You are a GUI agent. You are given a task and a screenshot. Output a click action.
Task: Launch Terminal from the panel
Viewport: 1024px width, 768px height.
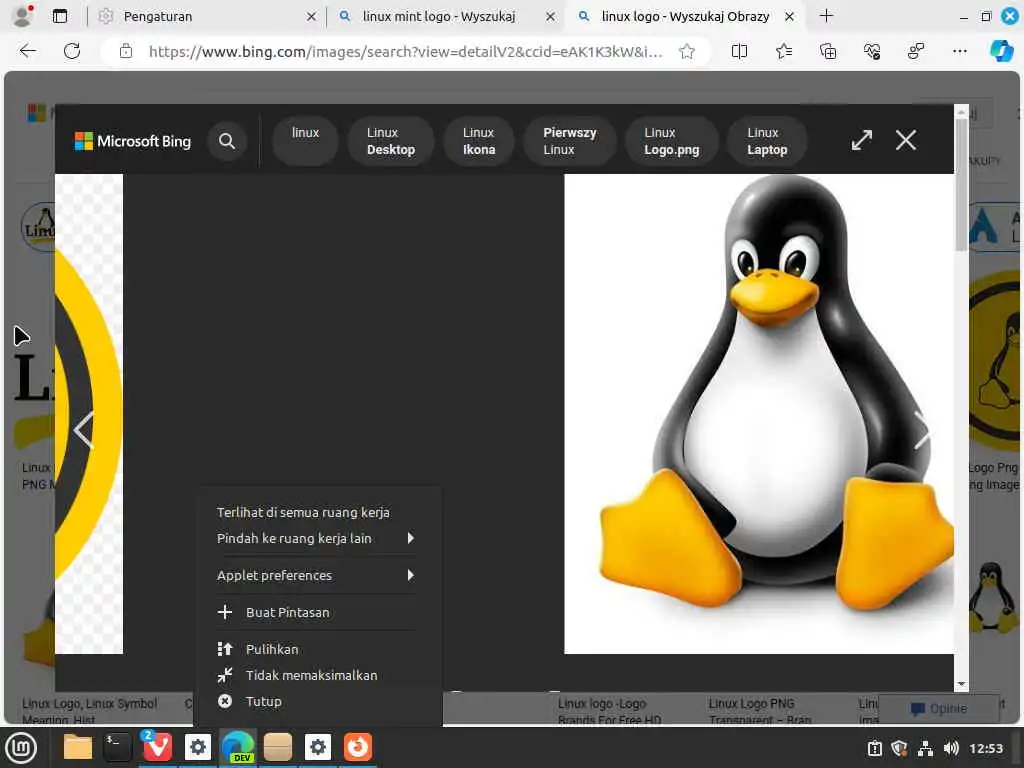tap(118, 747)
